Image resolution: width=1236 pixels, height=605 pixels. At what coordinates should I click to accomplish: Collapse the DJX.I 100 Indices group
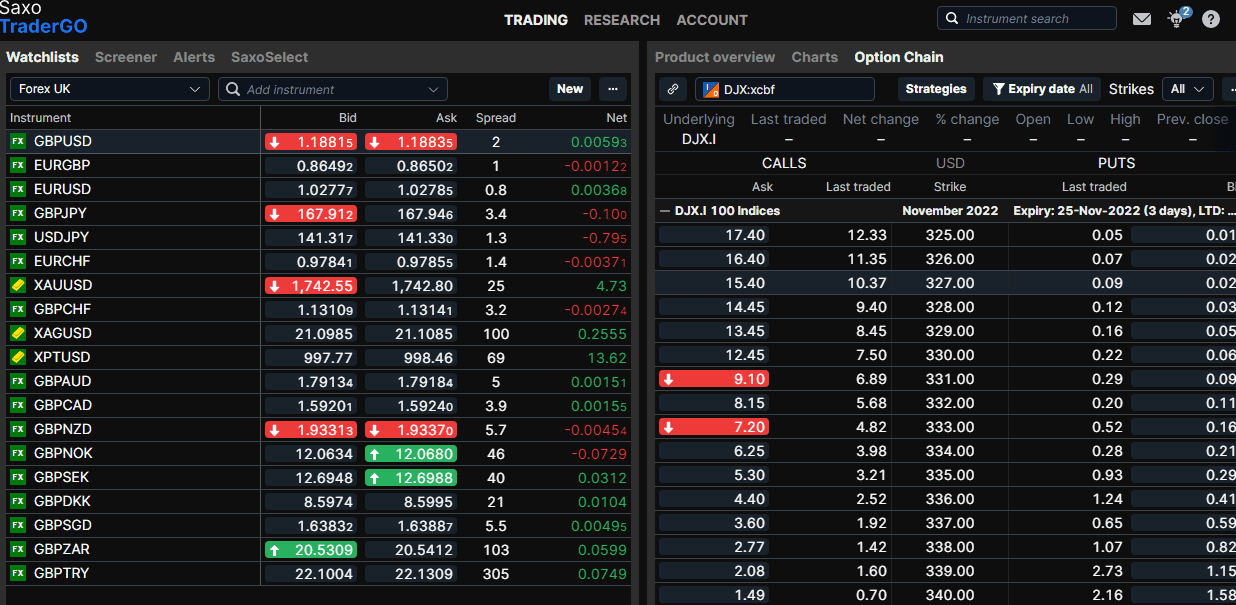(665, 211)
